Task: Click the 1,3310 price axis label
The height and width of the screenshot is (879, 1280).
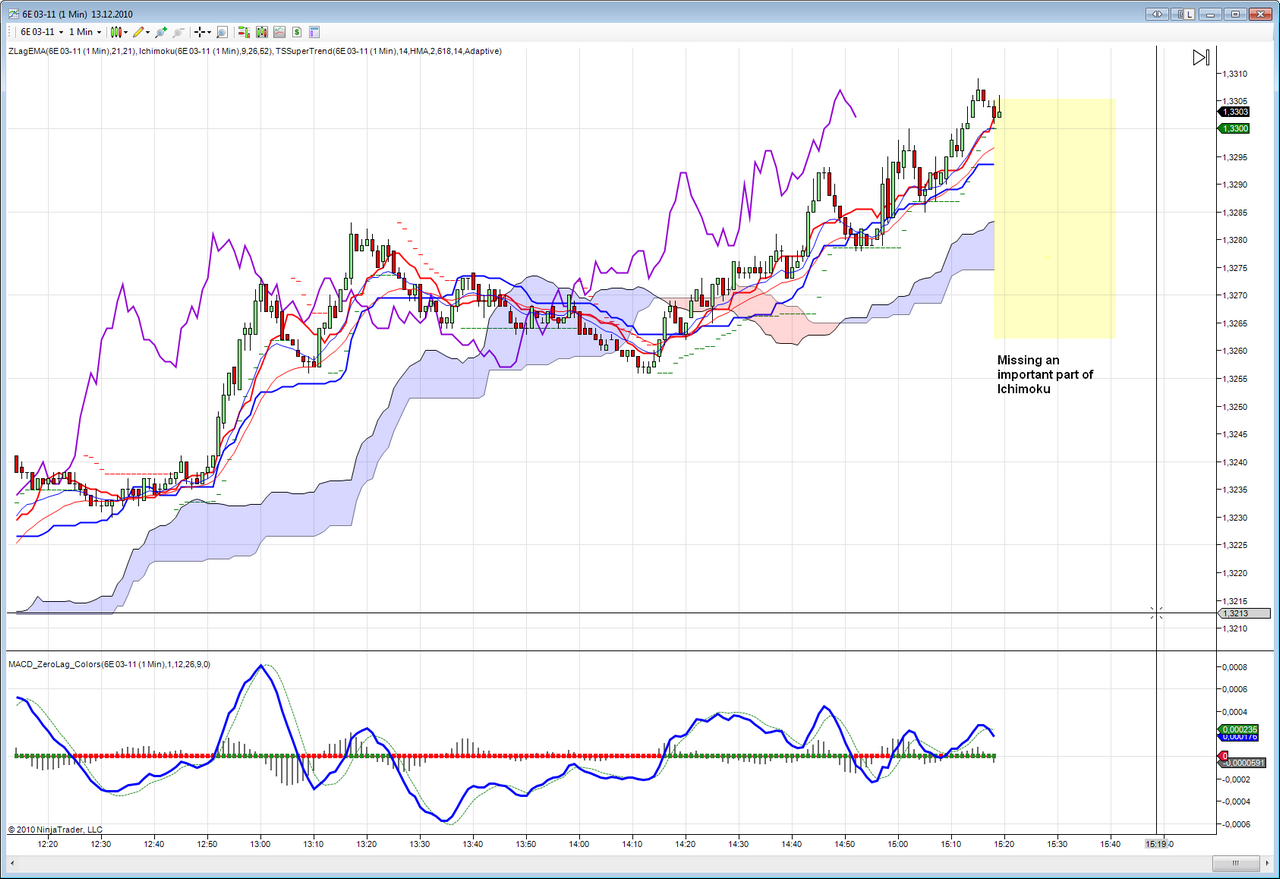Action: (1236, 74)
